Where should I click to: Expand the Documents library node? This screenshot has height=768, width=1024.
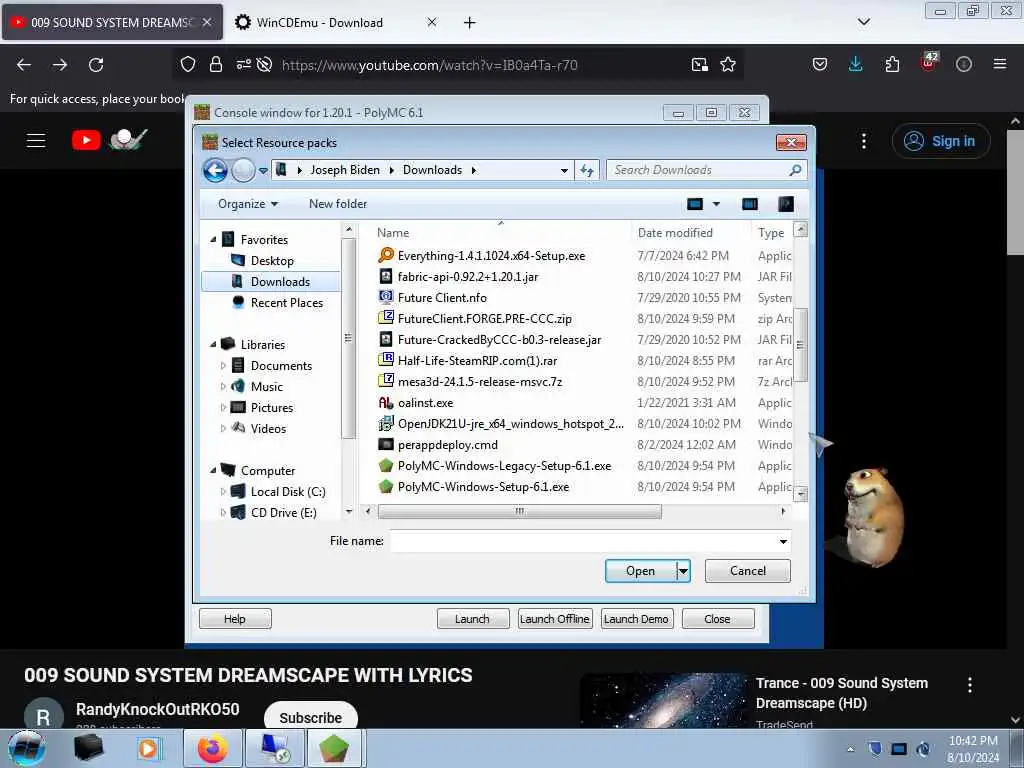tap(223, 366)
